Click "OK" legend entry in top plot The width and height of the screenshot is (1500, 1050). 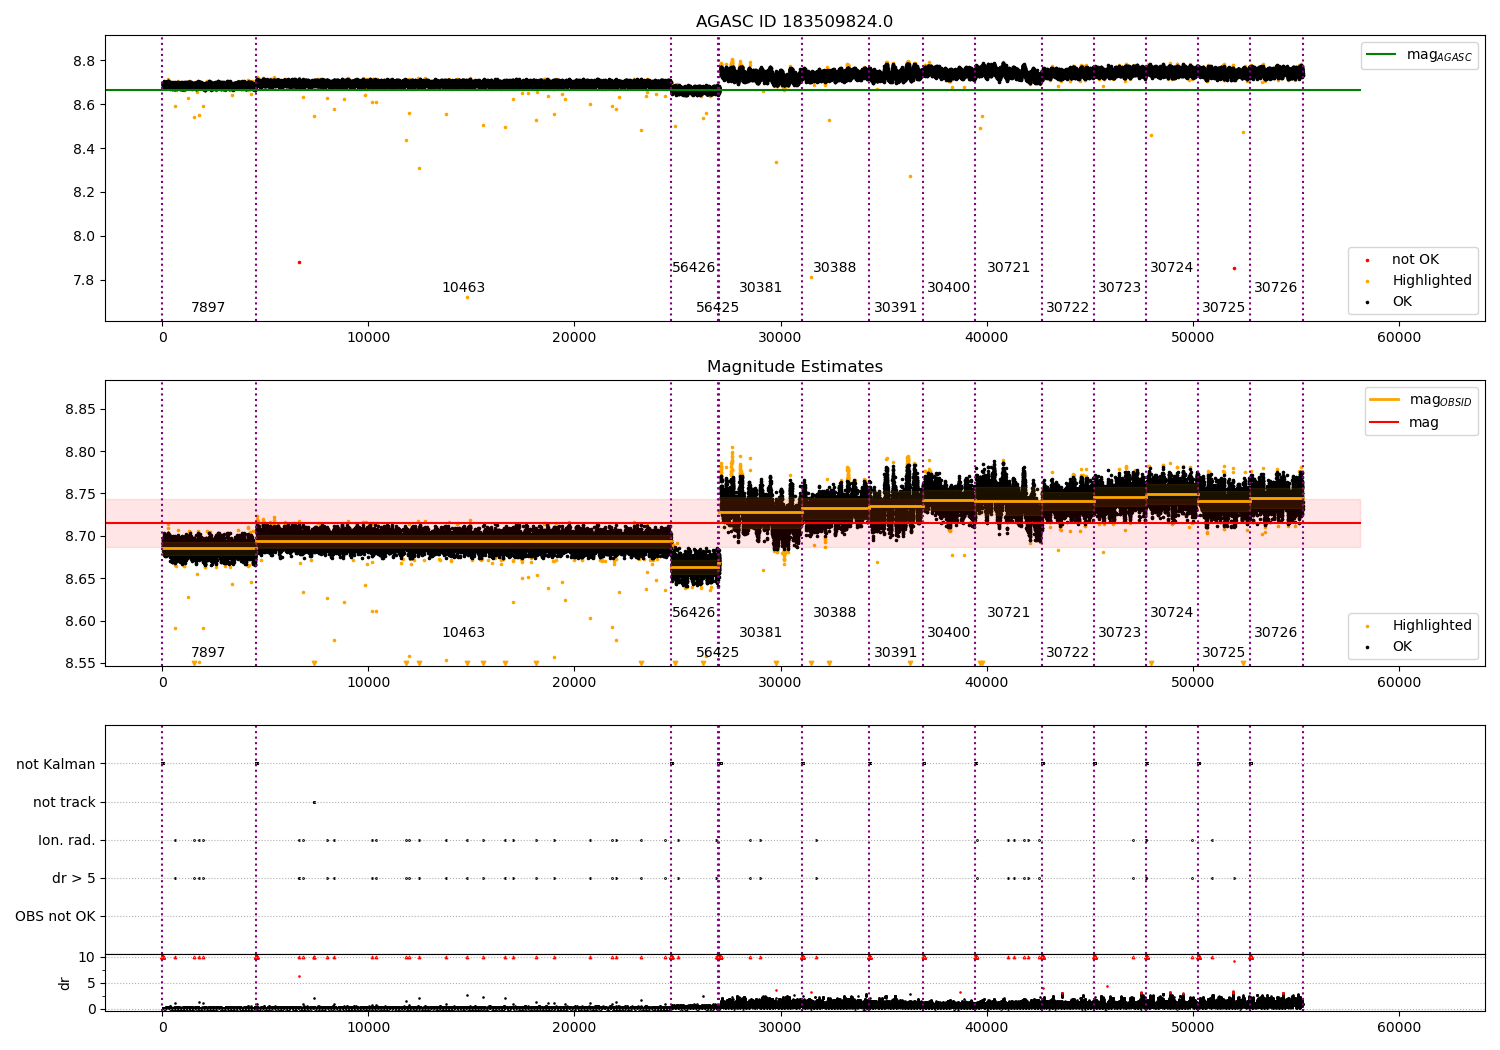1402,302
